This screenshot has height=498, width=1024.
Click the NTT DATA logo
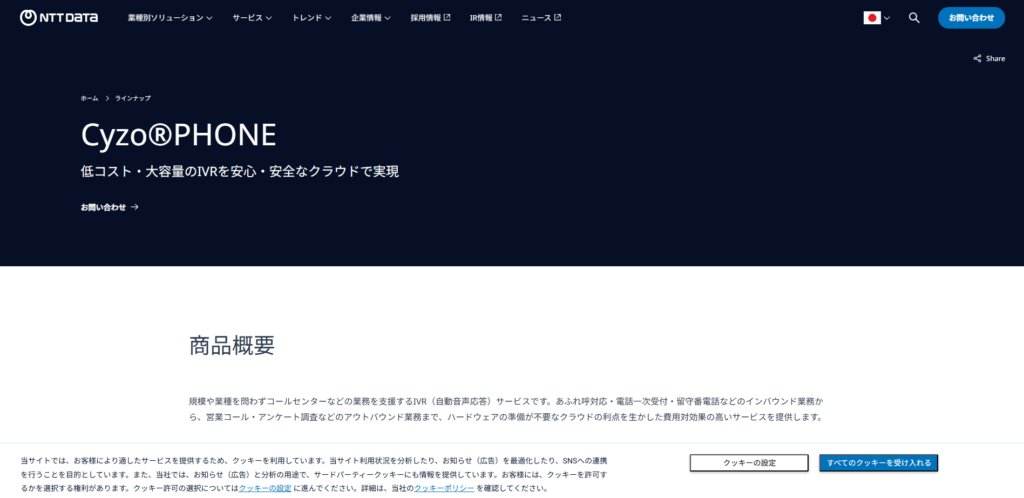point(59,18)
